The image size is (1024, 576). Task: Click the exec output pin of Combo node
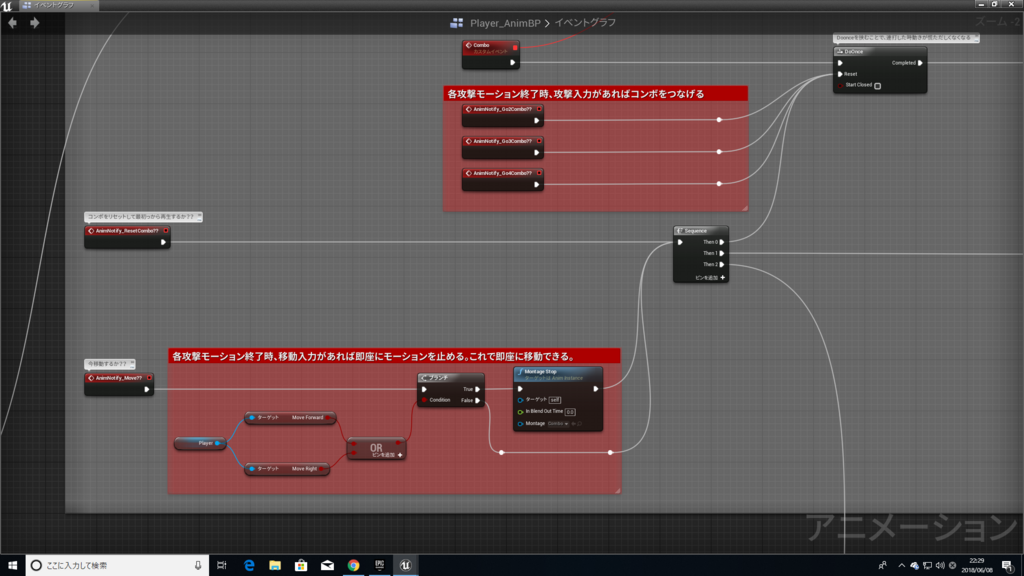tap(513, 63)
